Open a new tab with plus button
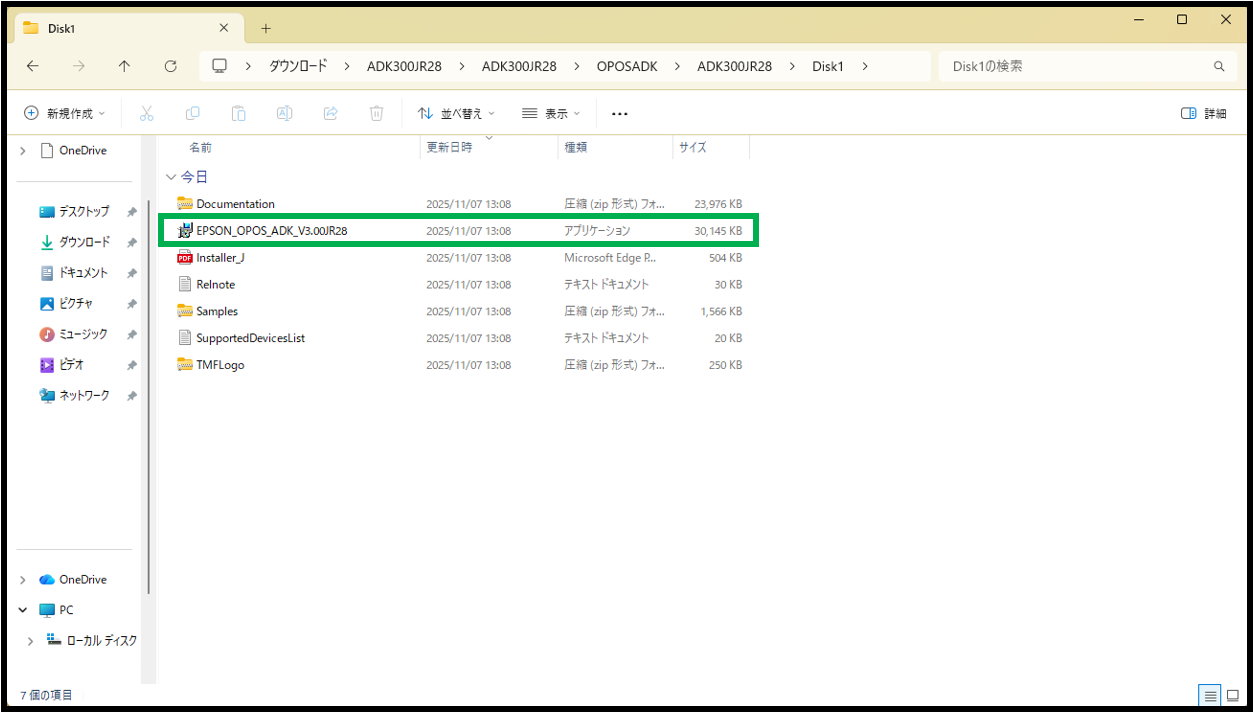This screenshot has width=1253, height=712. 266,28
